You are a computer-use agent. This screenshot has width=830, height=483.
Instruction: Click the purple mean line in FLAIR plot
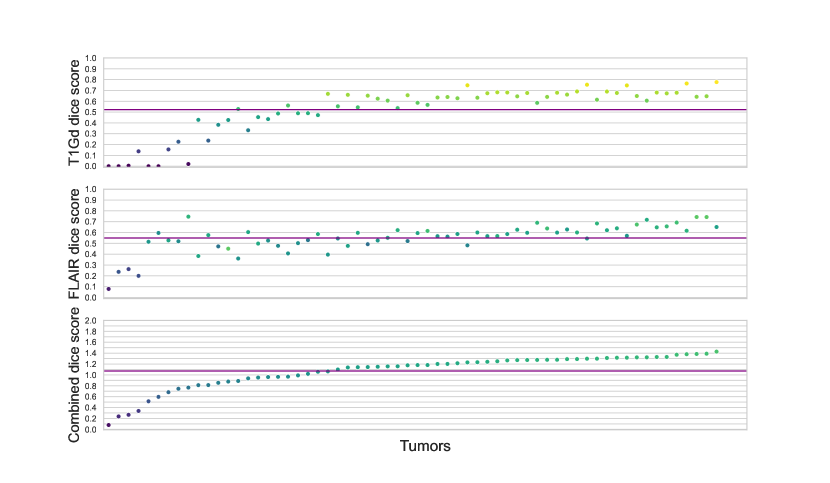coord(425,238)
